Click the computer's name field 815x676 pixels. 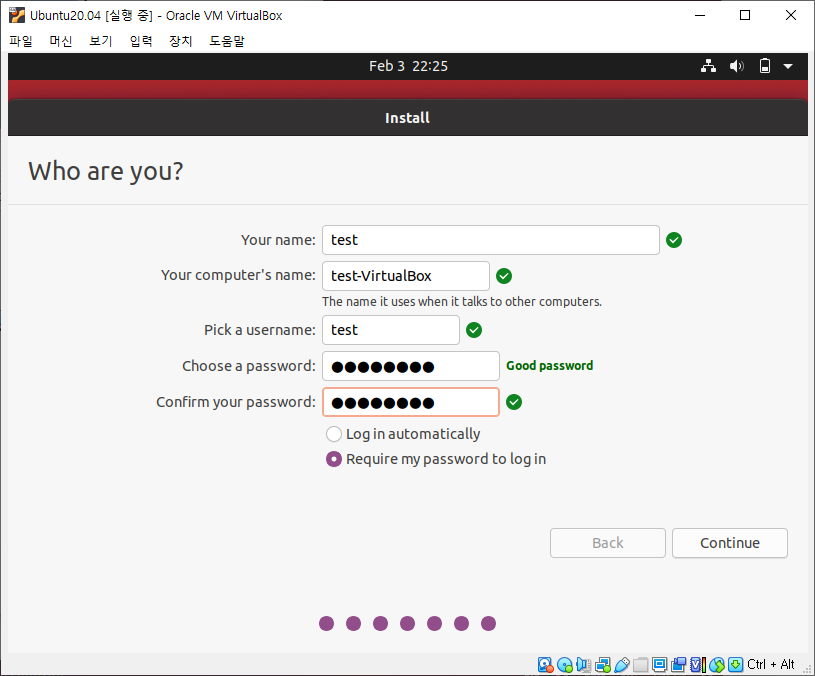(x=406, y=276)
